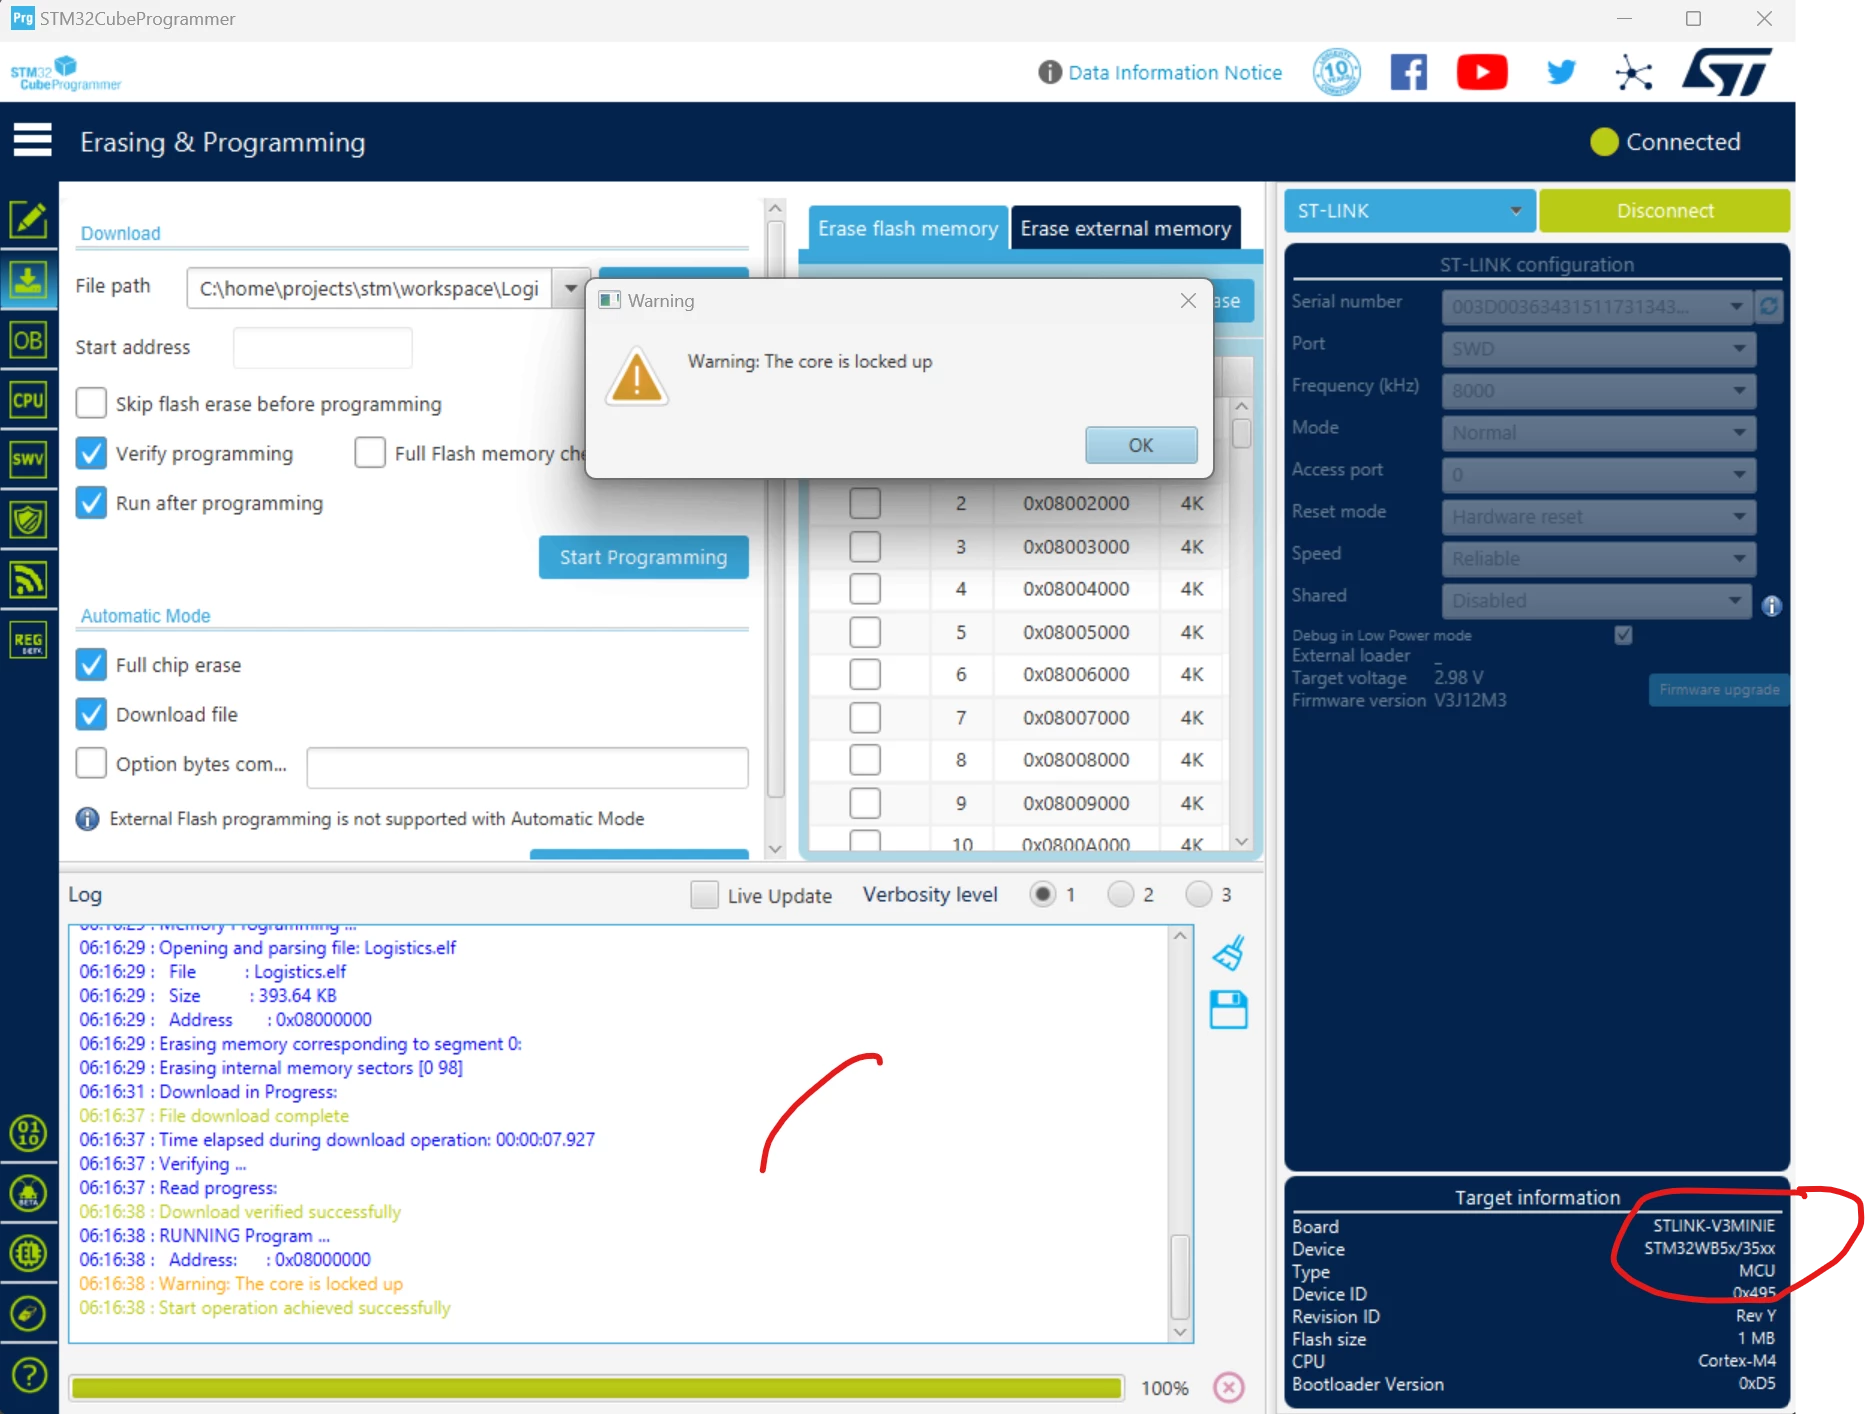Open the Port SWD dropdown
The height and width of the screenshot is (1414, 1867).
(x=1597, y=348)
